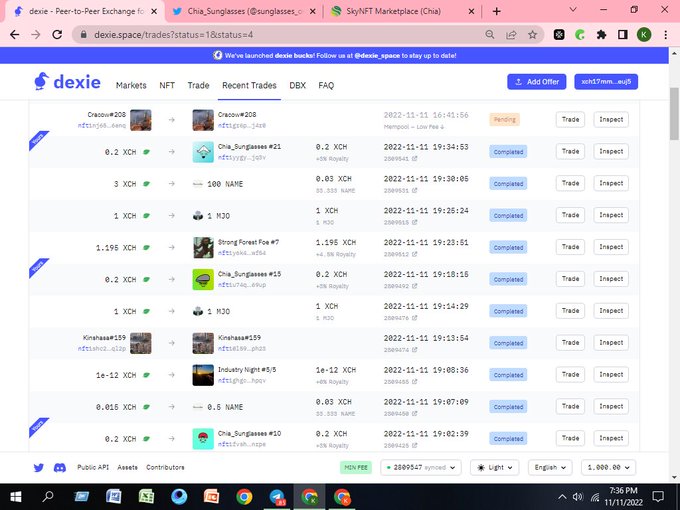
Task: Open the notification center icon
Action: pos(658,496)
